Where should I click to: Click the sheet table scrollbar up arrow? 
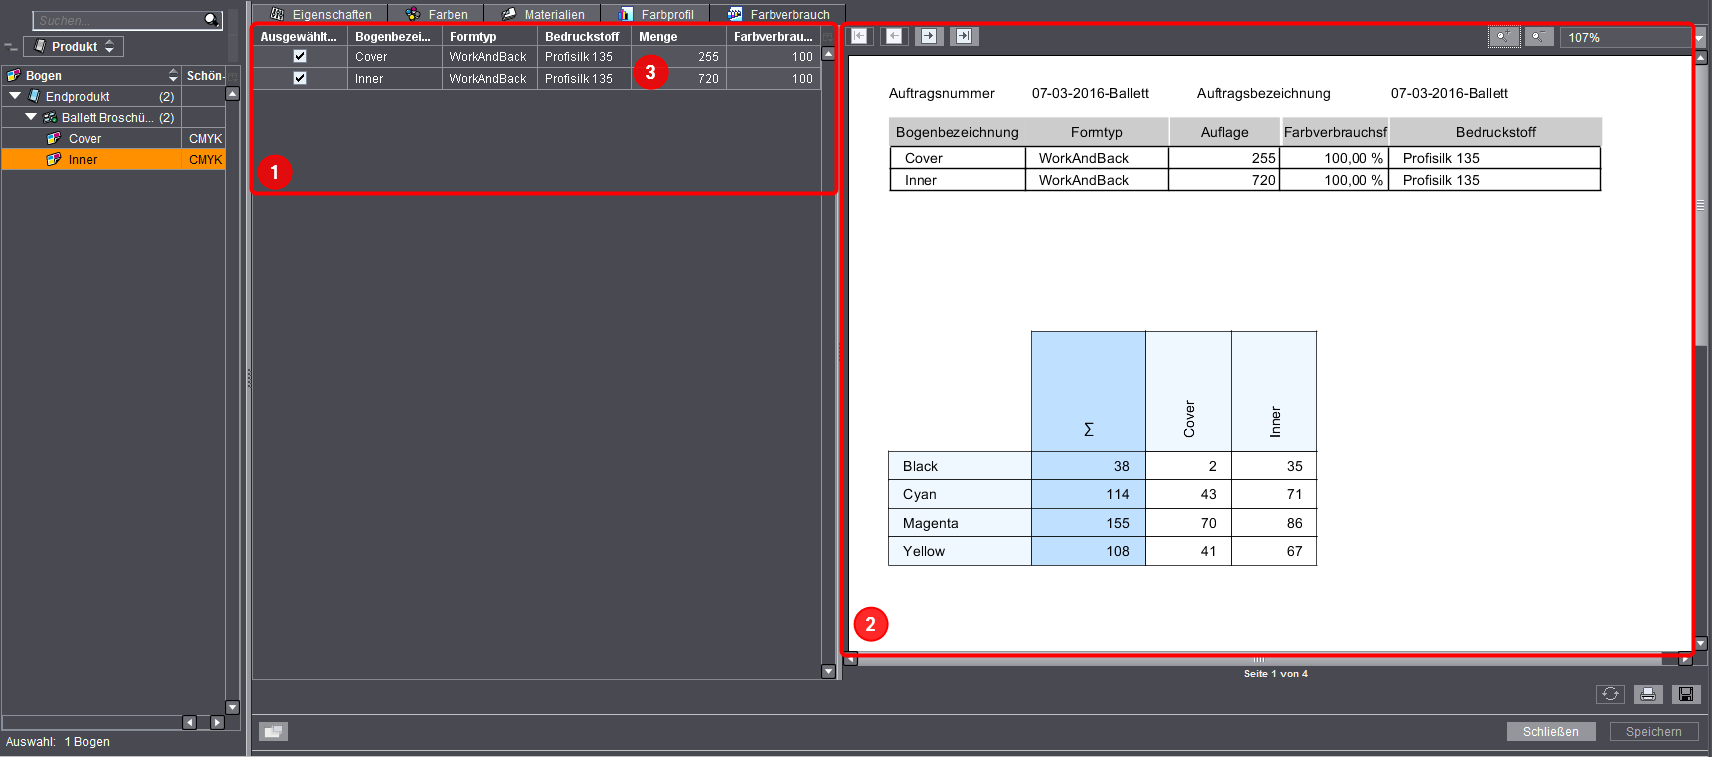(828, 54)
